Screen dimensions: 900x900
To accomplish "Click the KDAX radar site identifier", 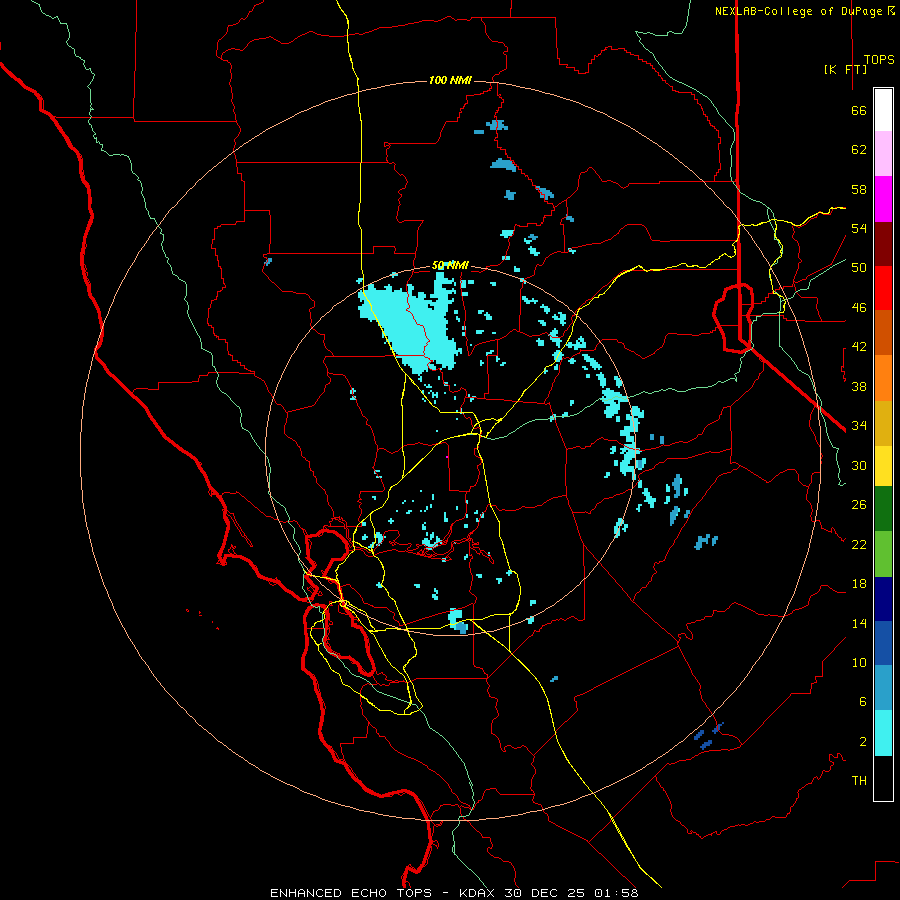I will point(479,893).
